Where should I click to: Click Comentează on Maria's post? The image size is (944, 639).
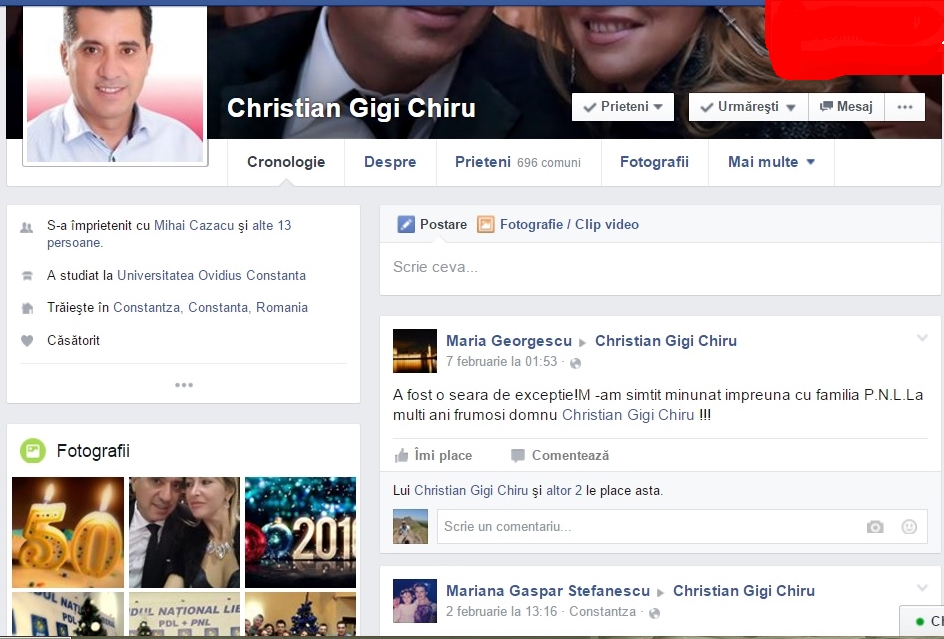click(560, 455)
